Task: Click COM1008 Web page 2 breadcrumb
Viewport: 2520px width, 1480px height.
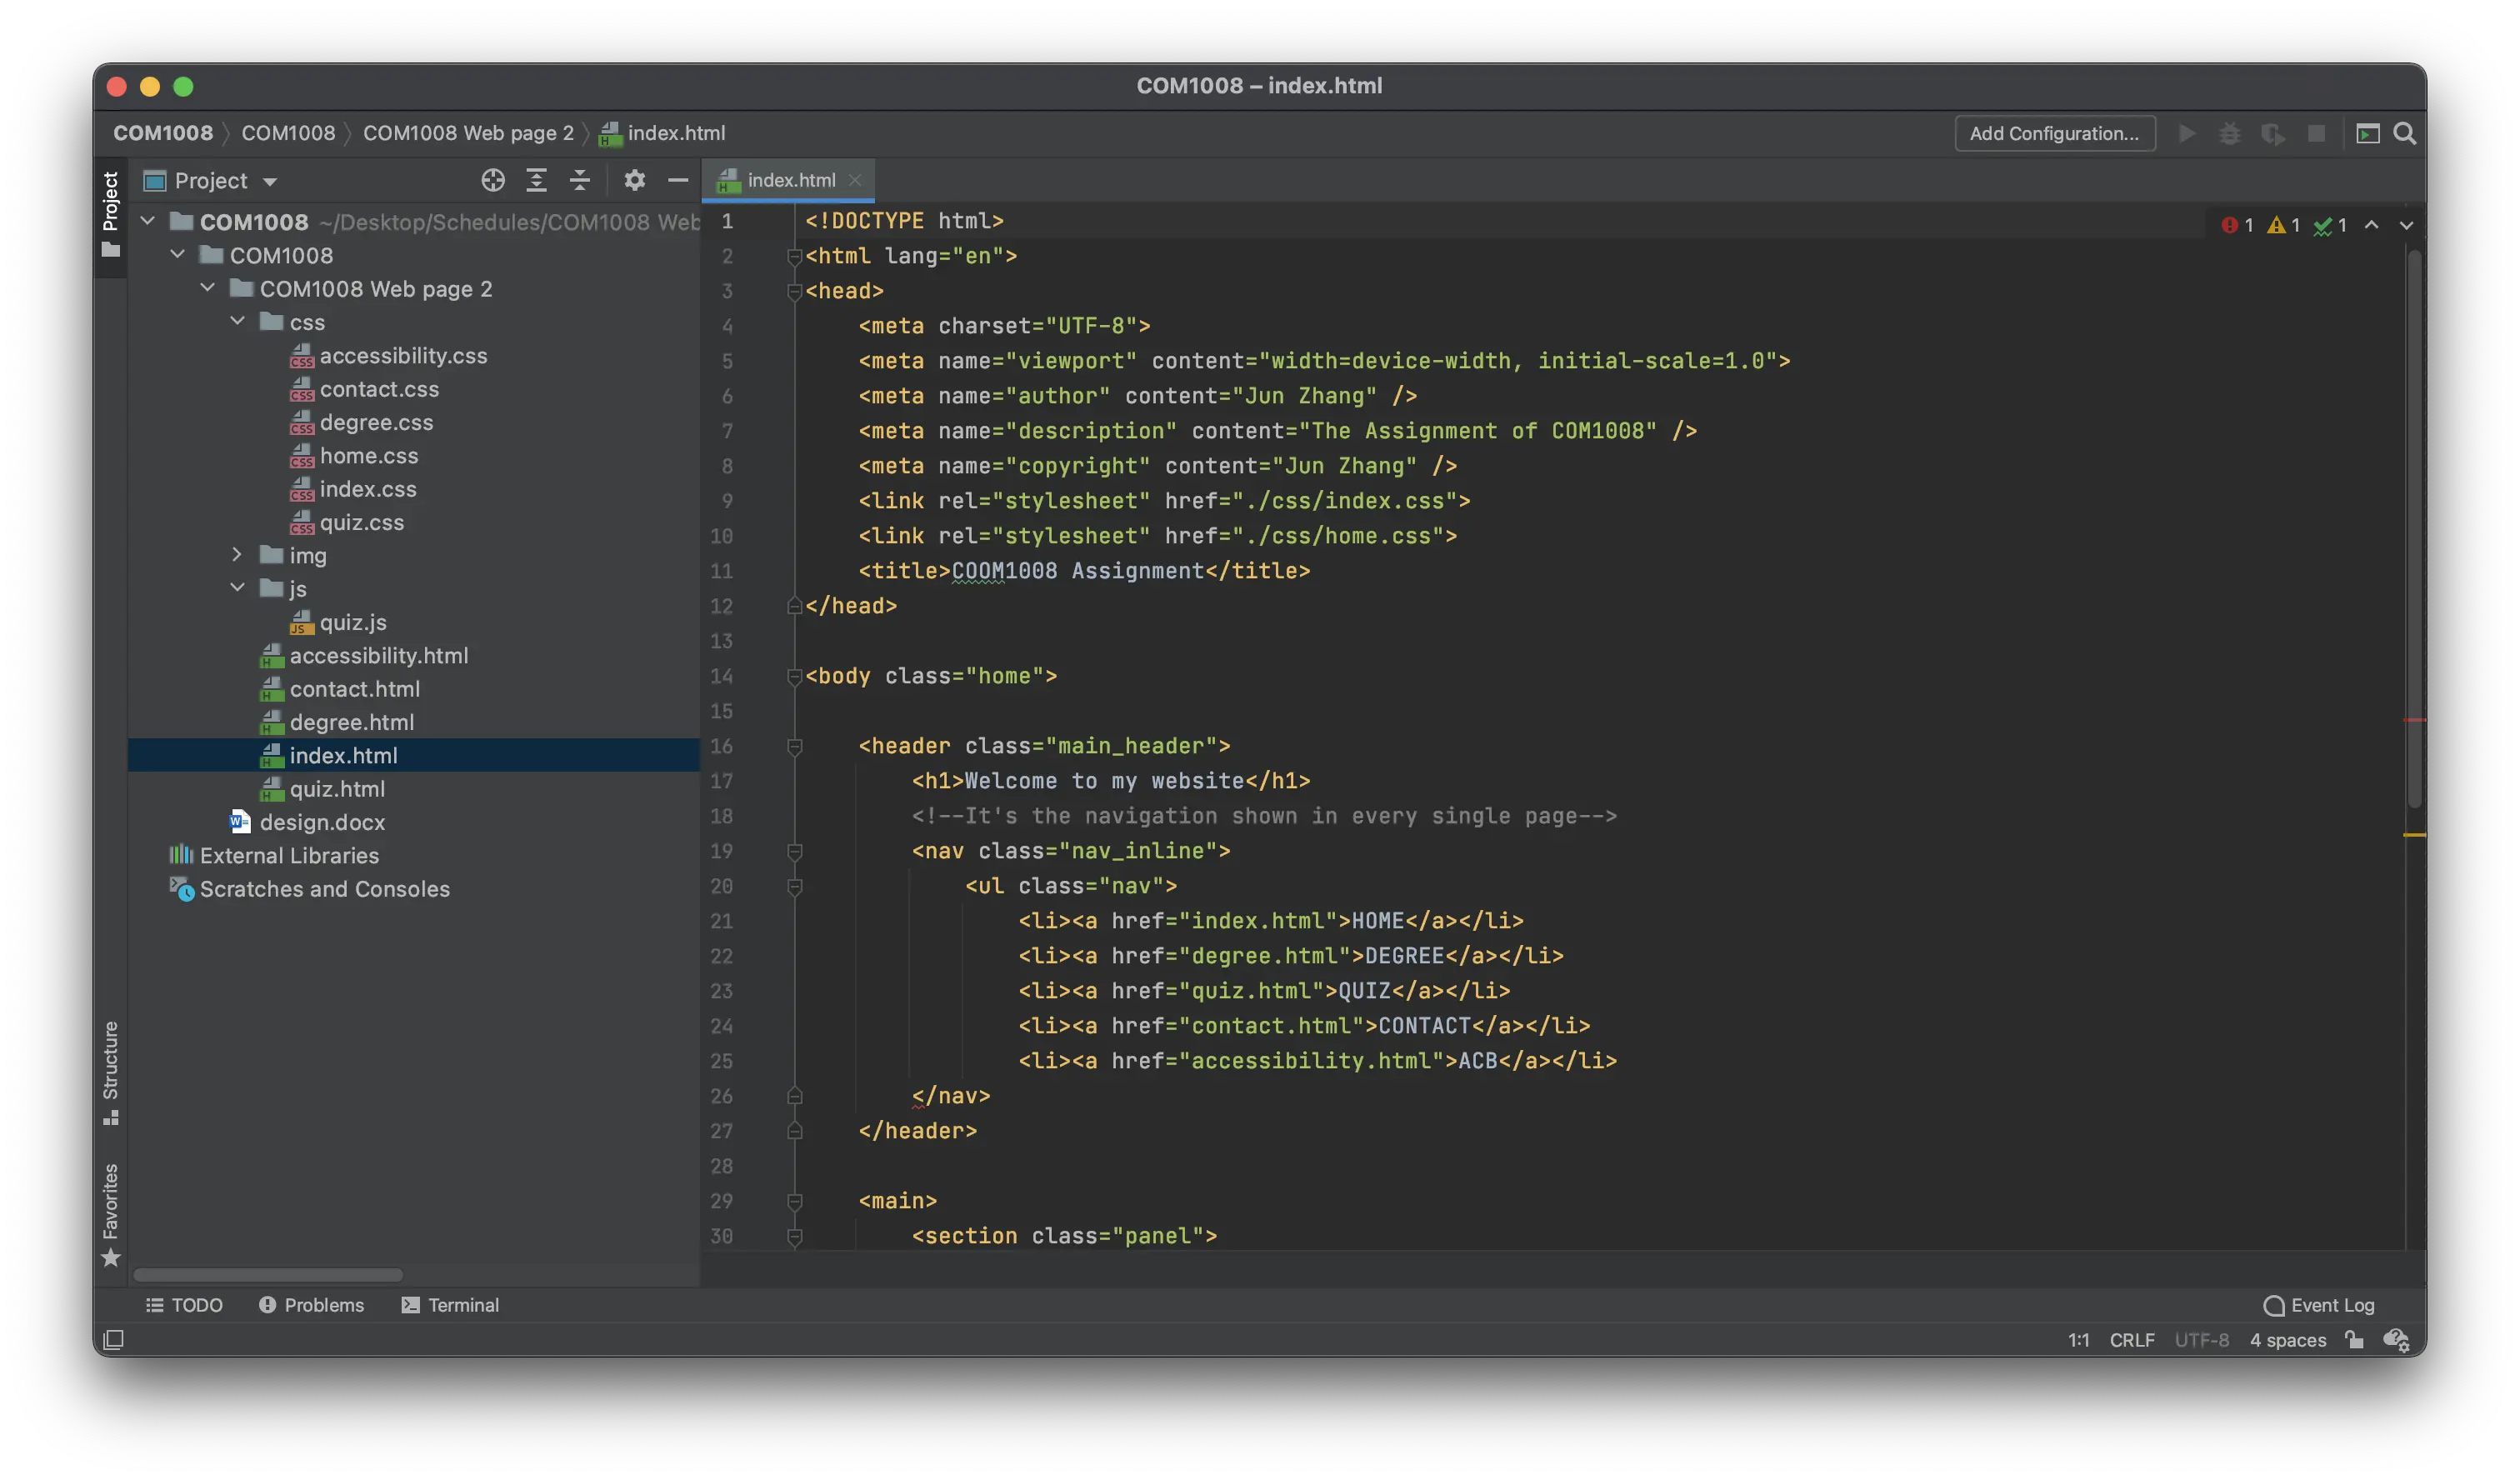Action: (x=468, y=133)
